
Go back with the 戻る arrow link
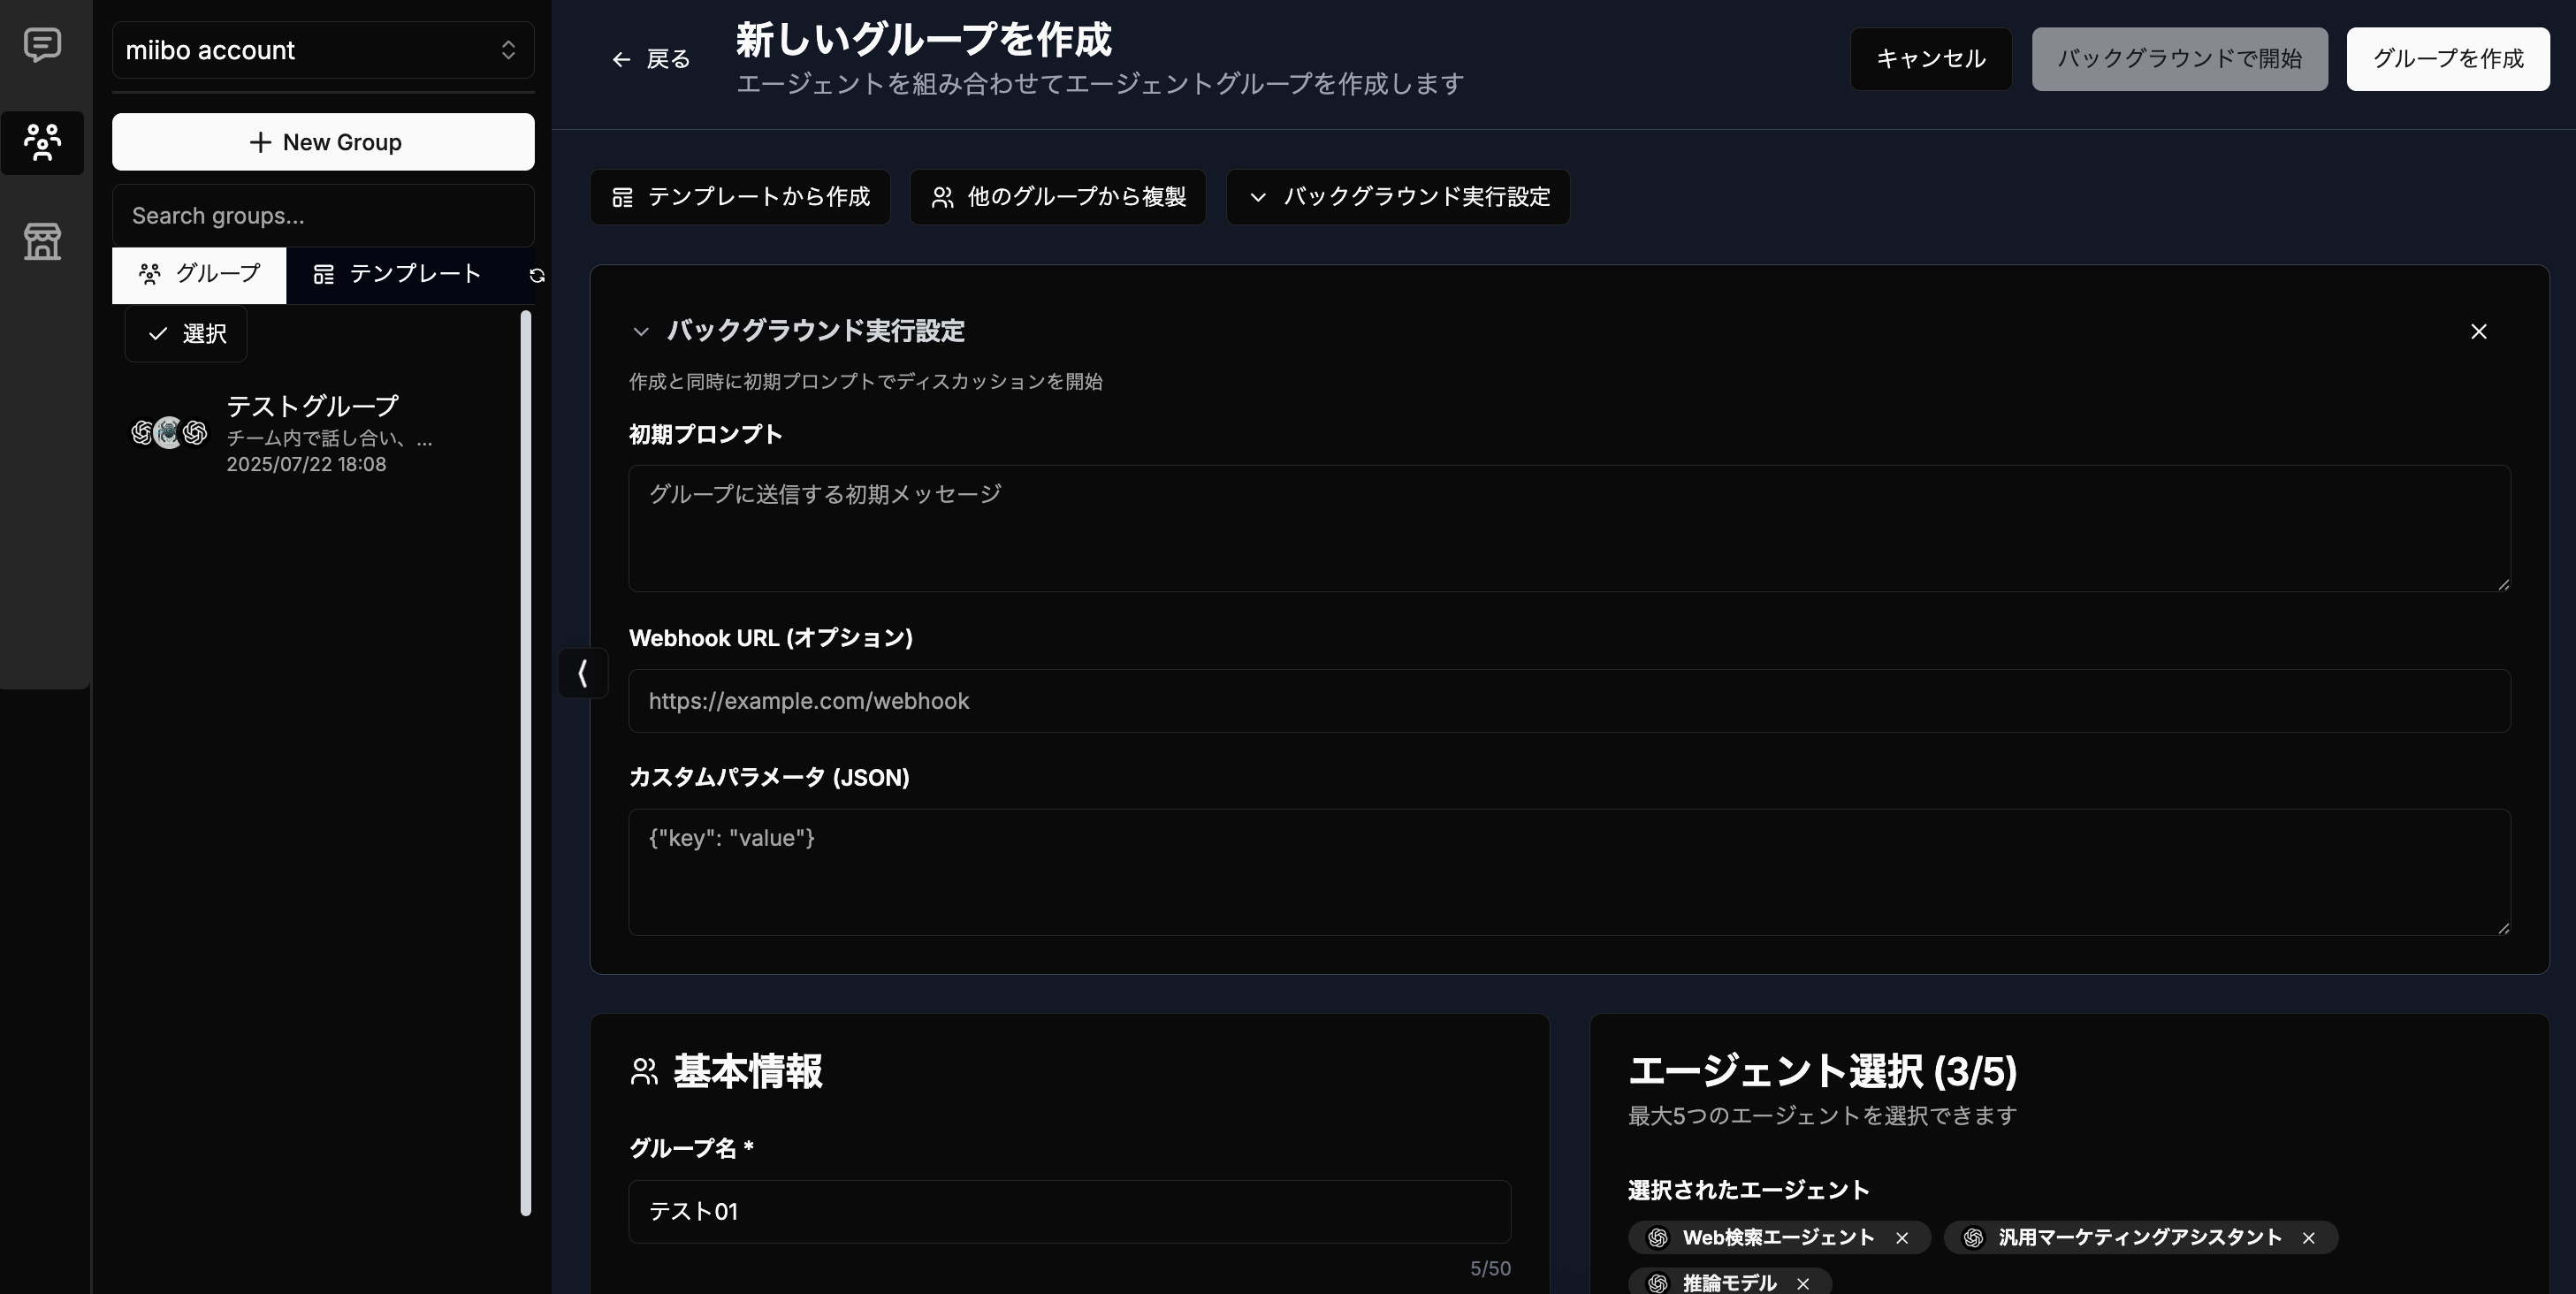click(651, 59)
